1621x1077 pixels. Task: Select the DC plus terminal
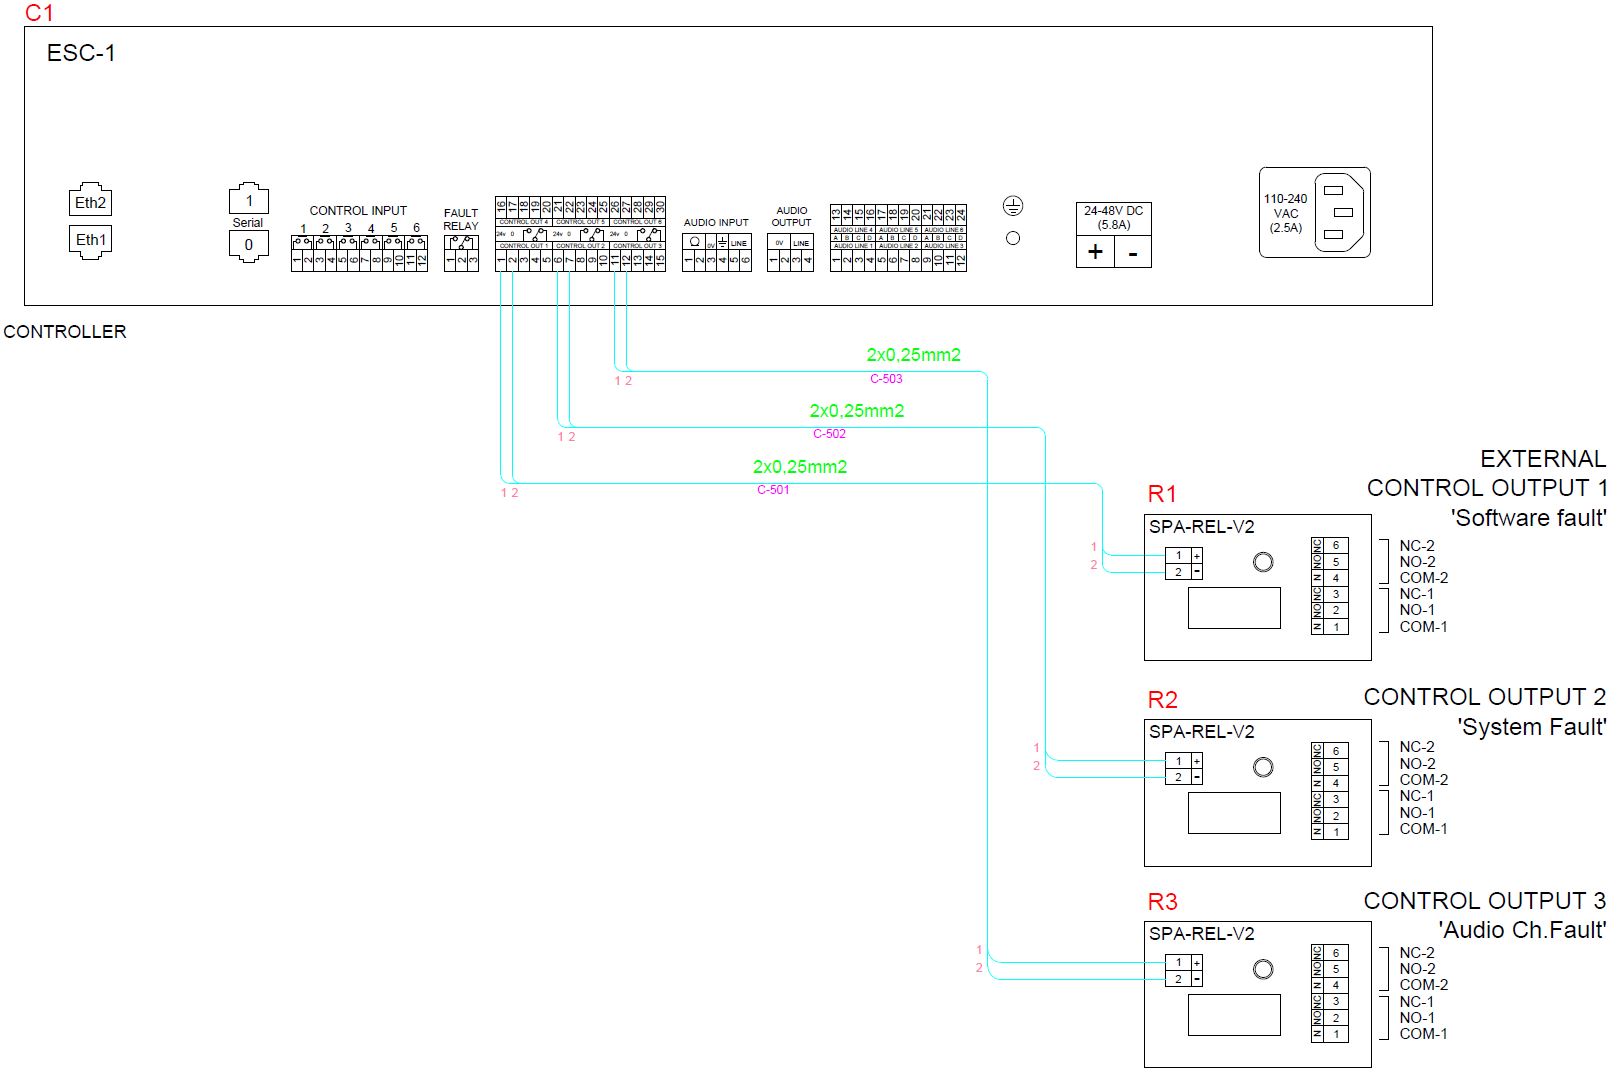click(x=1095, y=252)
